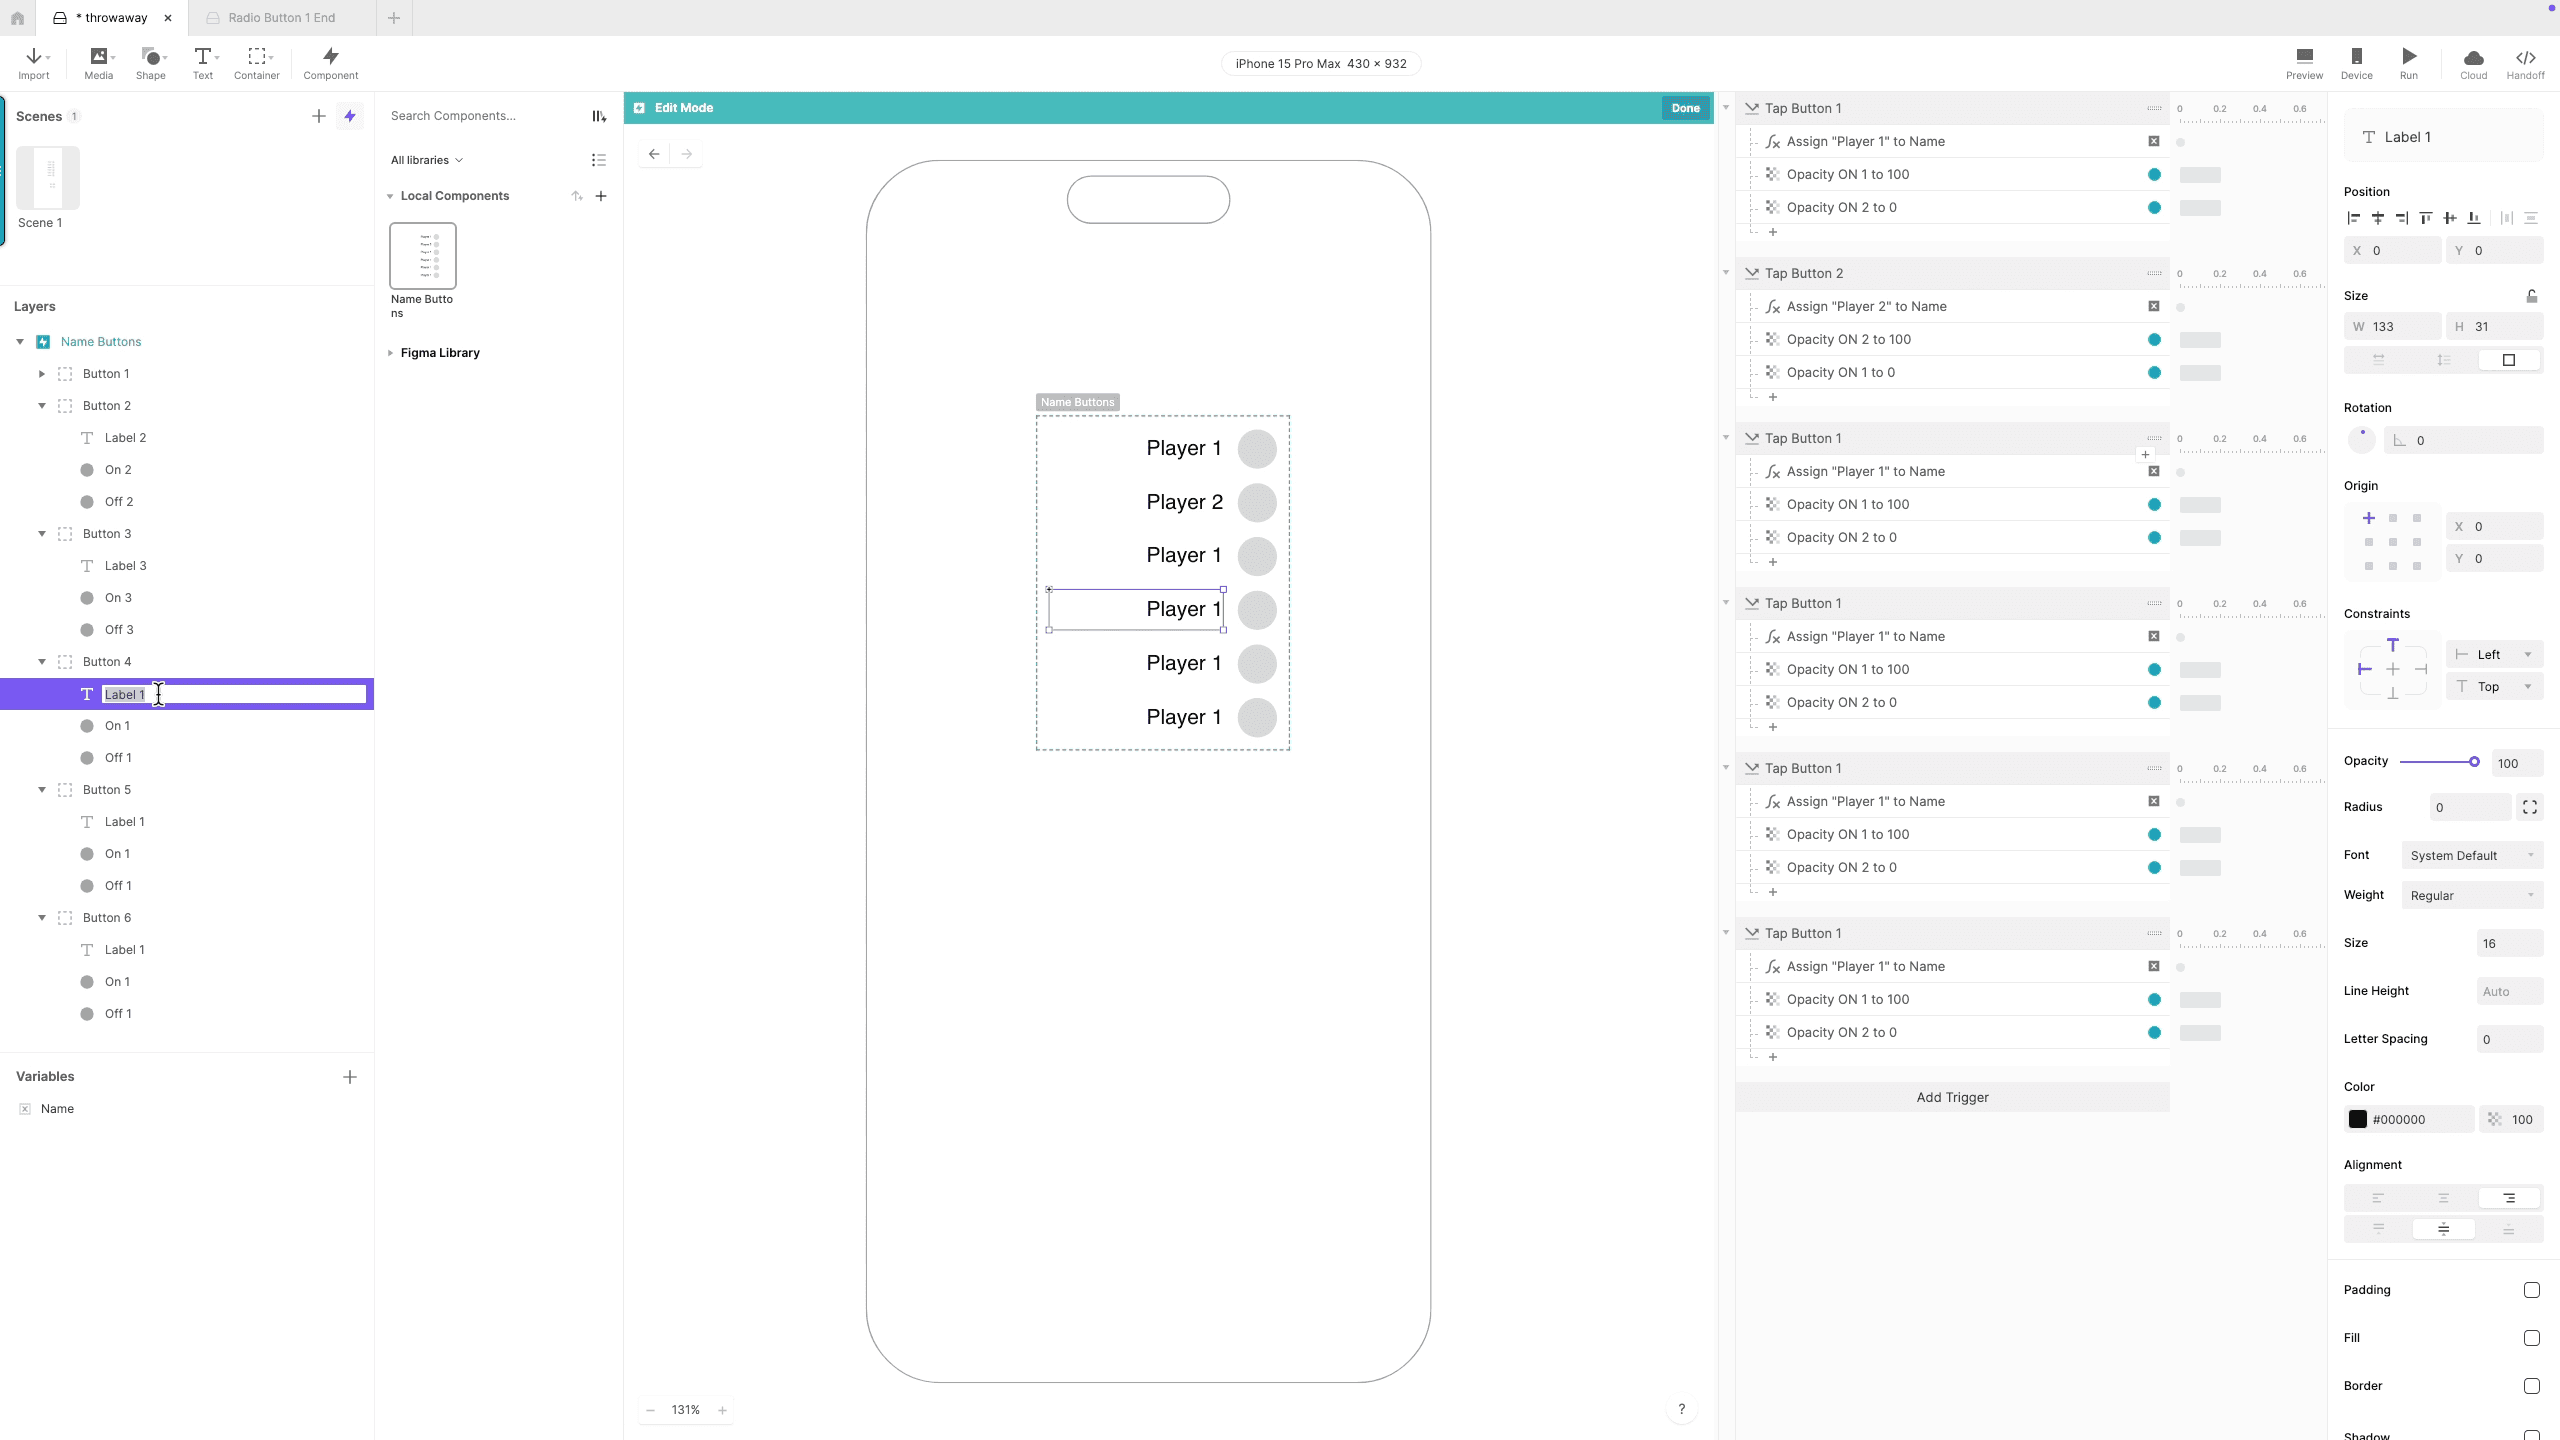Image resolution: width=2560 pixels, height=1440 pixels.
Task: Expand the Button 1 layer group
Action: [42, 374]
